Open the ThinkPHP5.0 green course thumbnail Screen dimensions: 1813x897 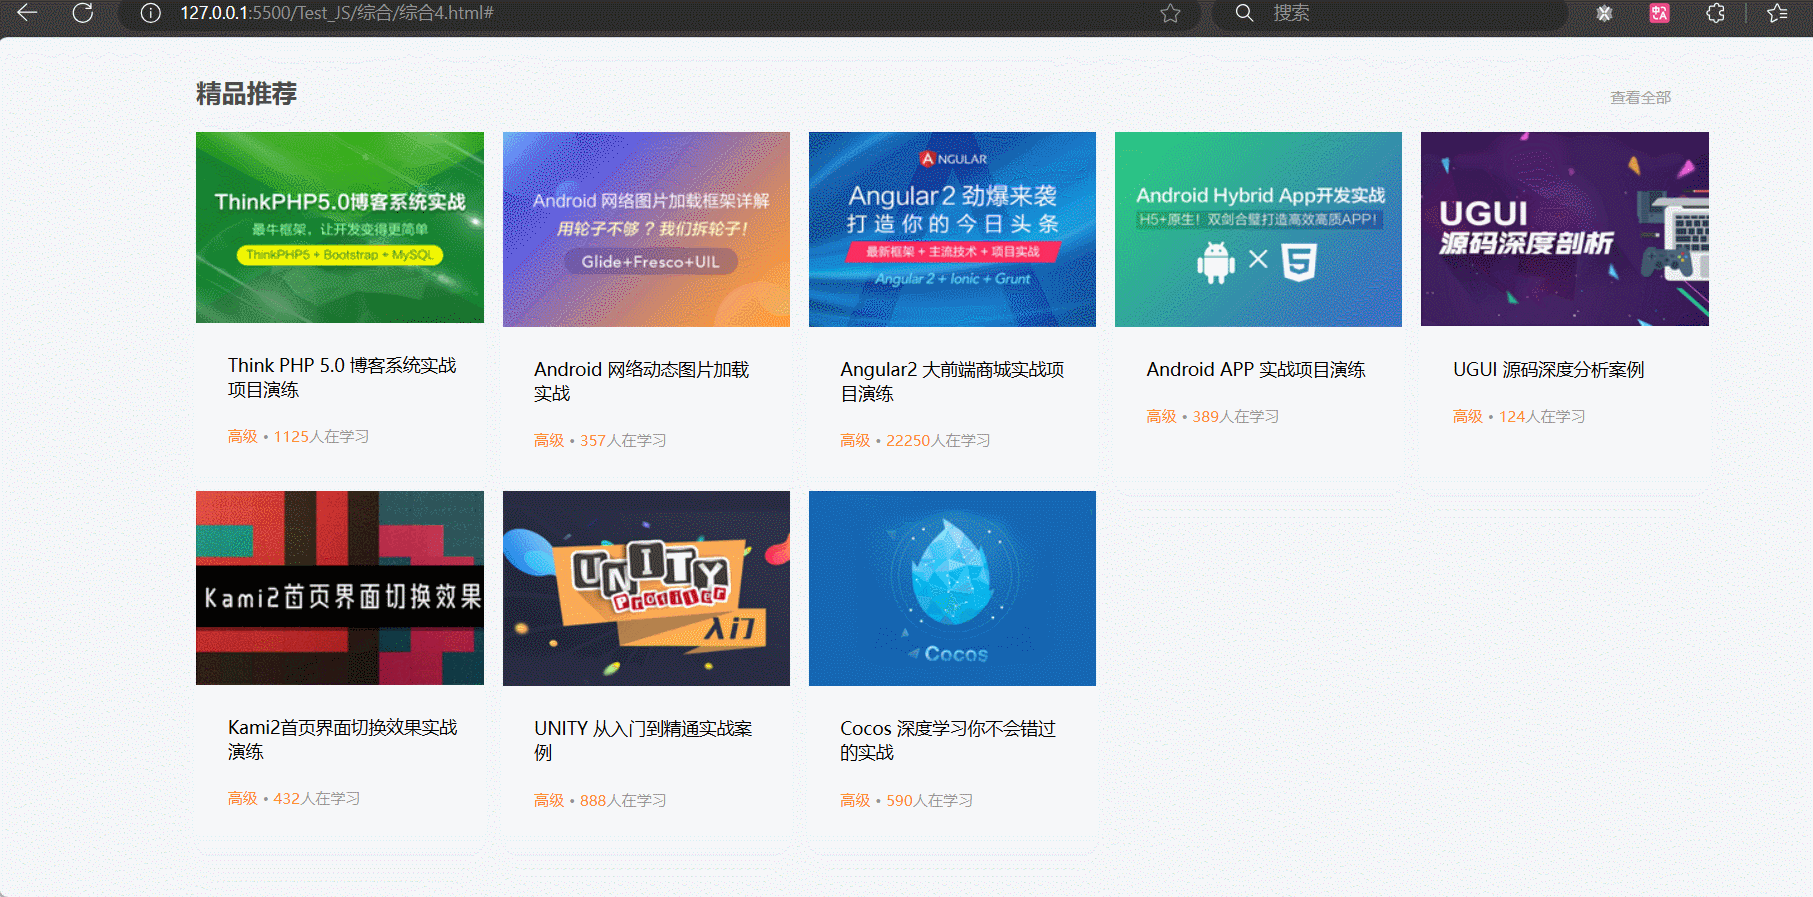[x=340, y=227]
